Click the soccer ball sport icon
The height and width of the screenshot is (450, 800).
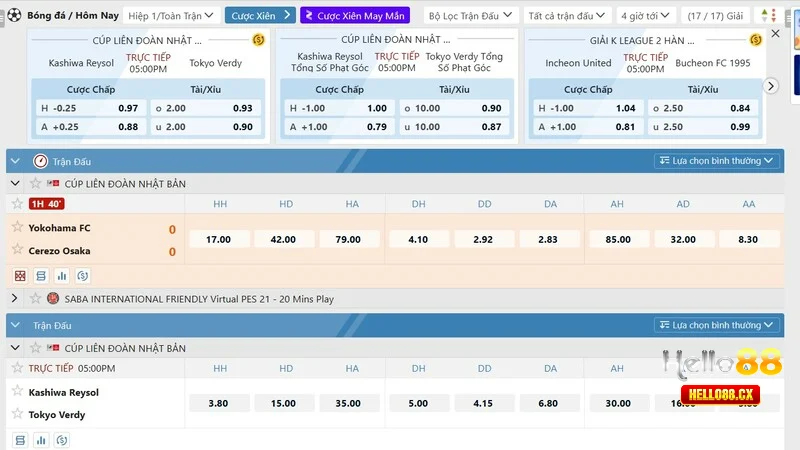14,15
